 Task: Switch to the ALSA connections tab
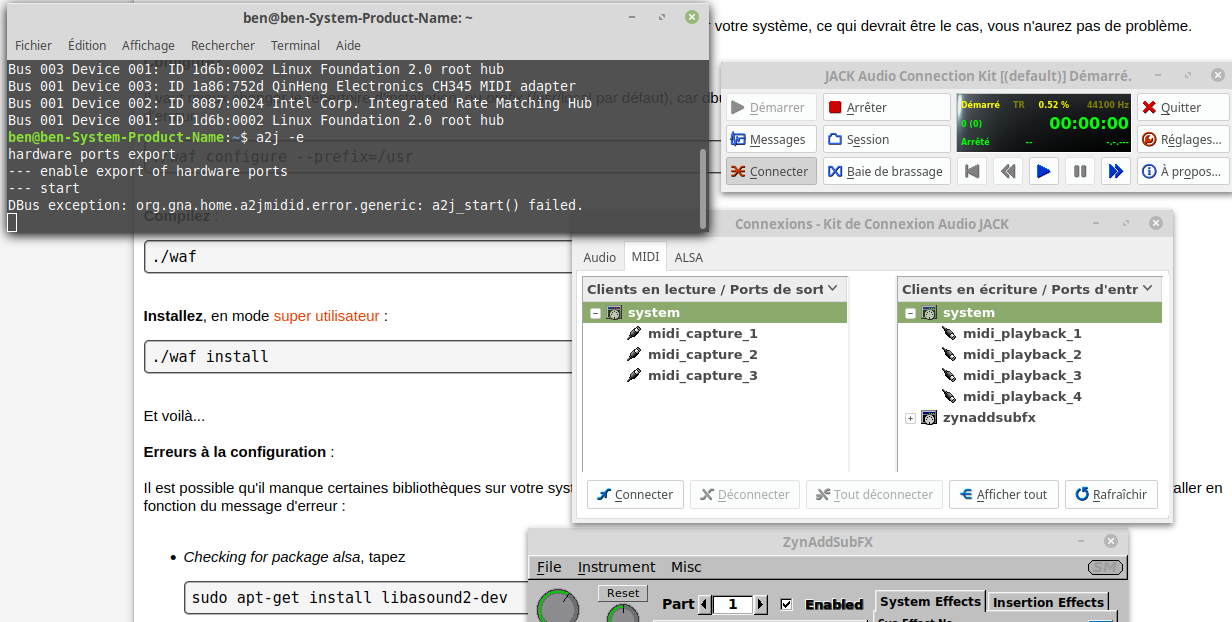click(688, 257)
